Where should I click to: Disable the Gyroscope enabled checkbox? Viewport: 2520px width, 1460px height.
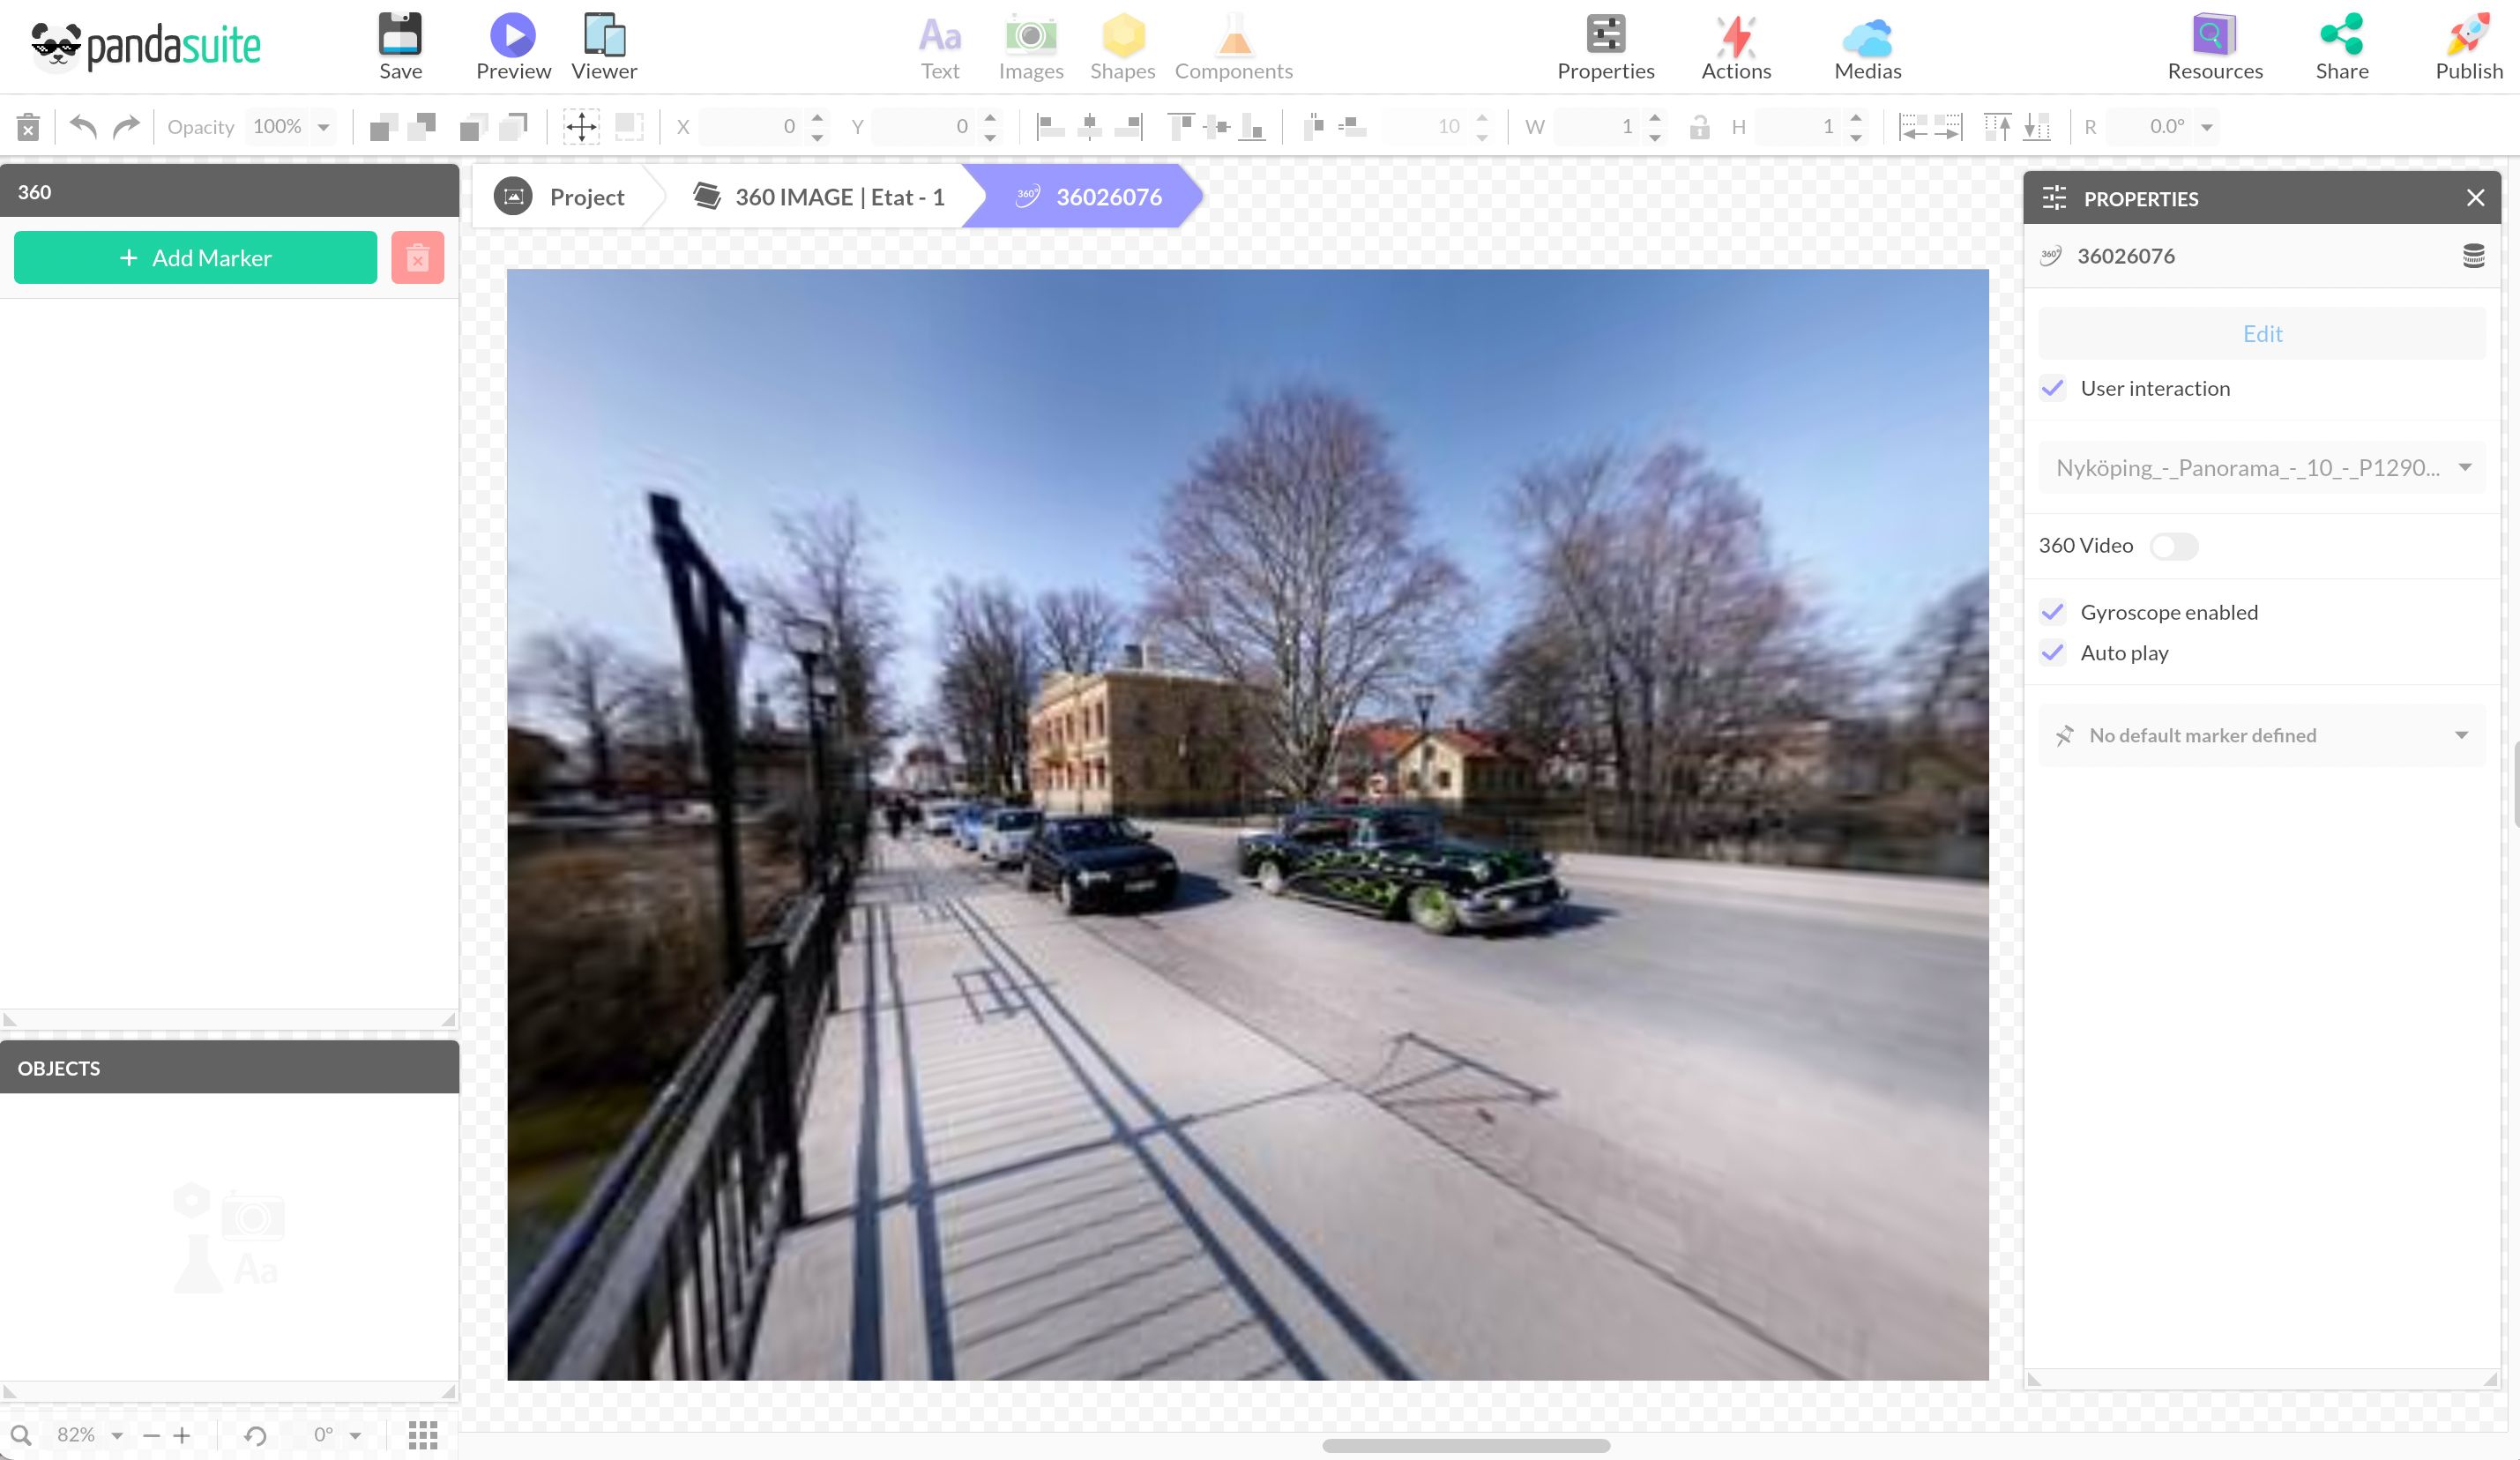2053,612
